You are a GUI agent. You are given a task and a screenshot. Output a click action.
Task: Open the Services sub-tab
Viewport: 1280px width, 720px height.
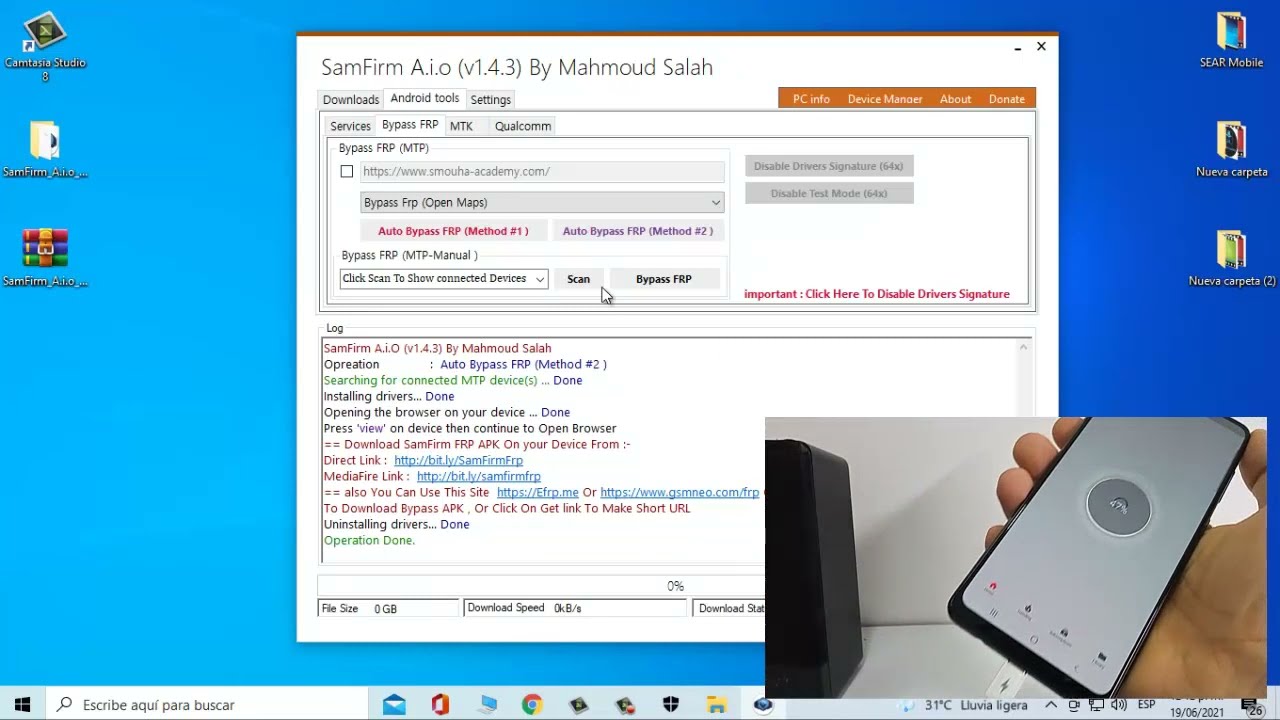pos(351,126)
